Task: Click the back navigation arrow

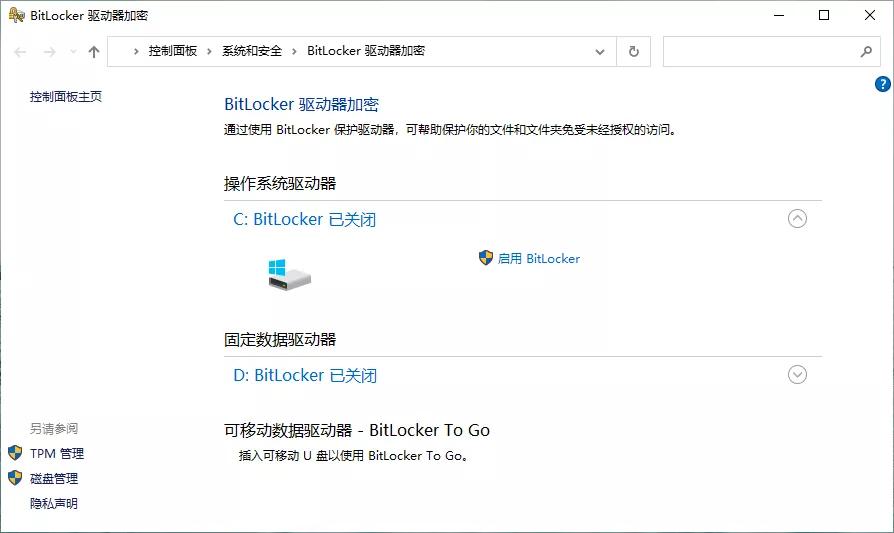Action: [x=21, y=52]
